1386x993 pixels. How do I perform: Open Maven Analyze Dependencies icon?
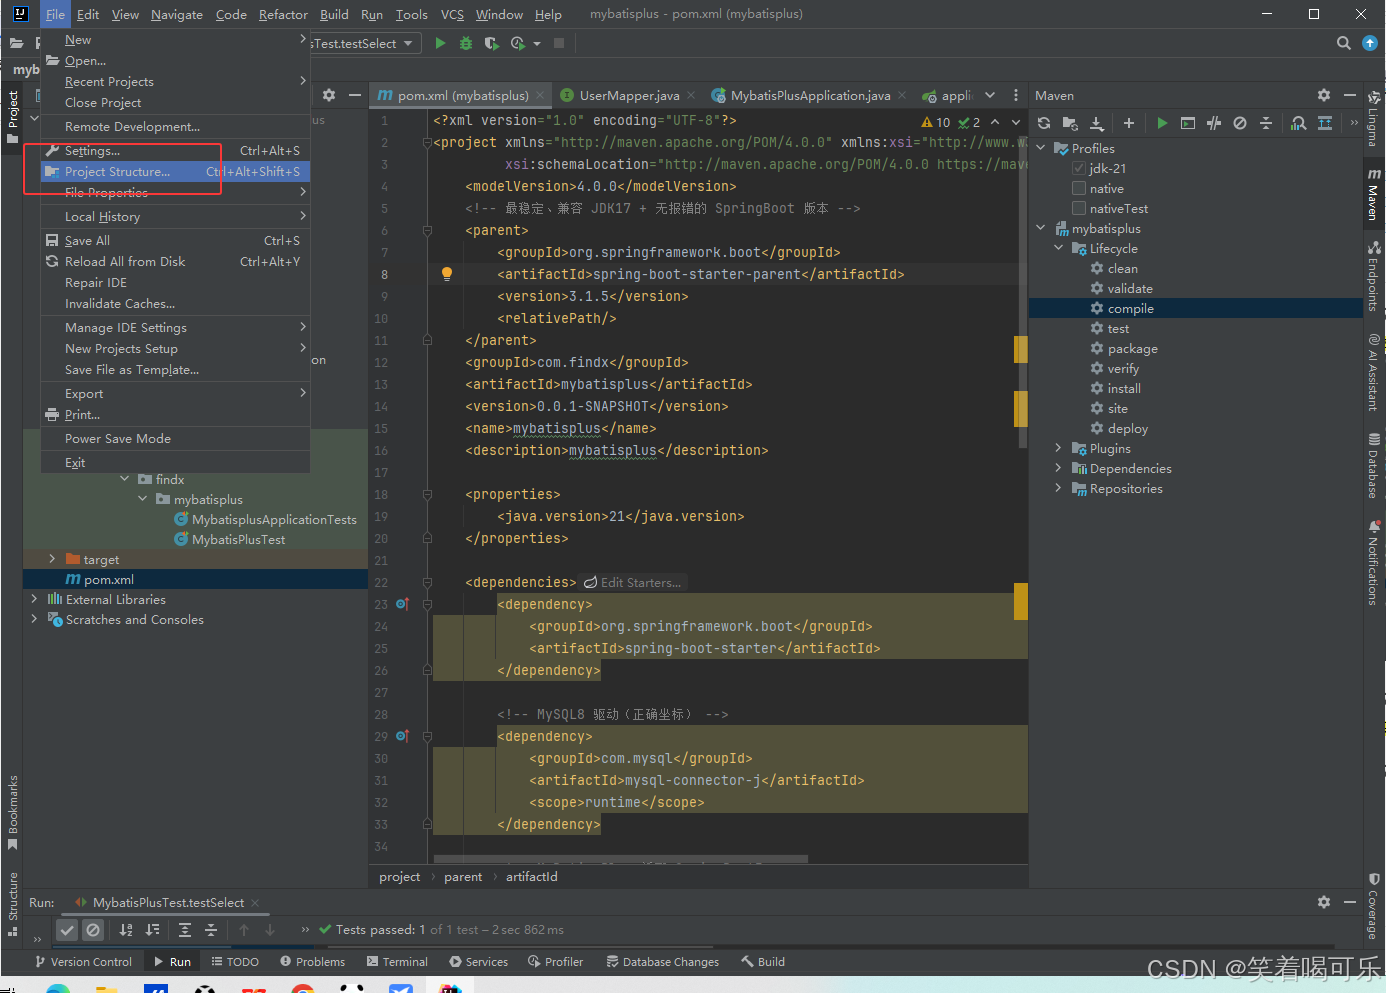1298,123
